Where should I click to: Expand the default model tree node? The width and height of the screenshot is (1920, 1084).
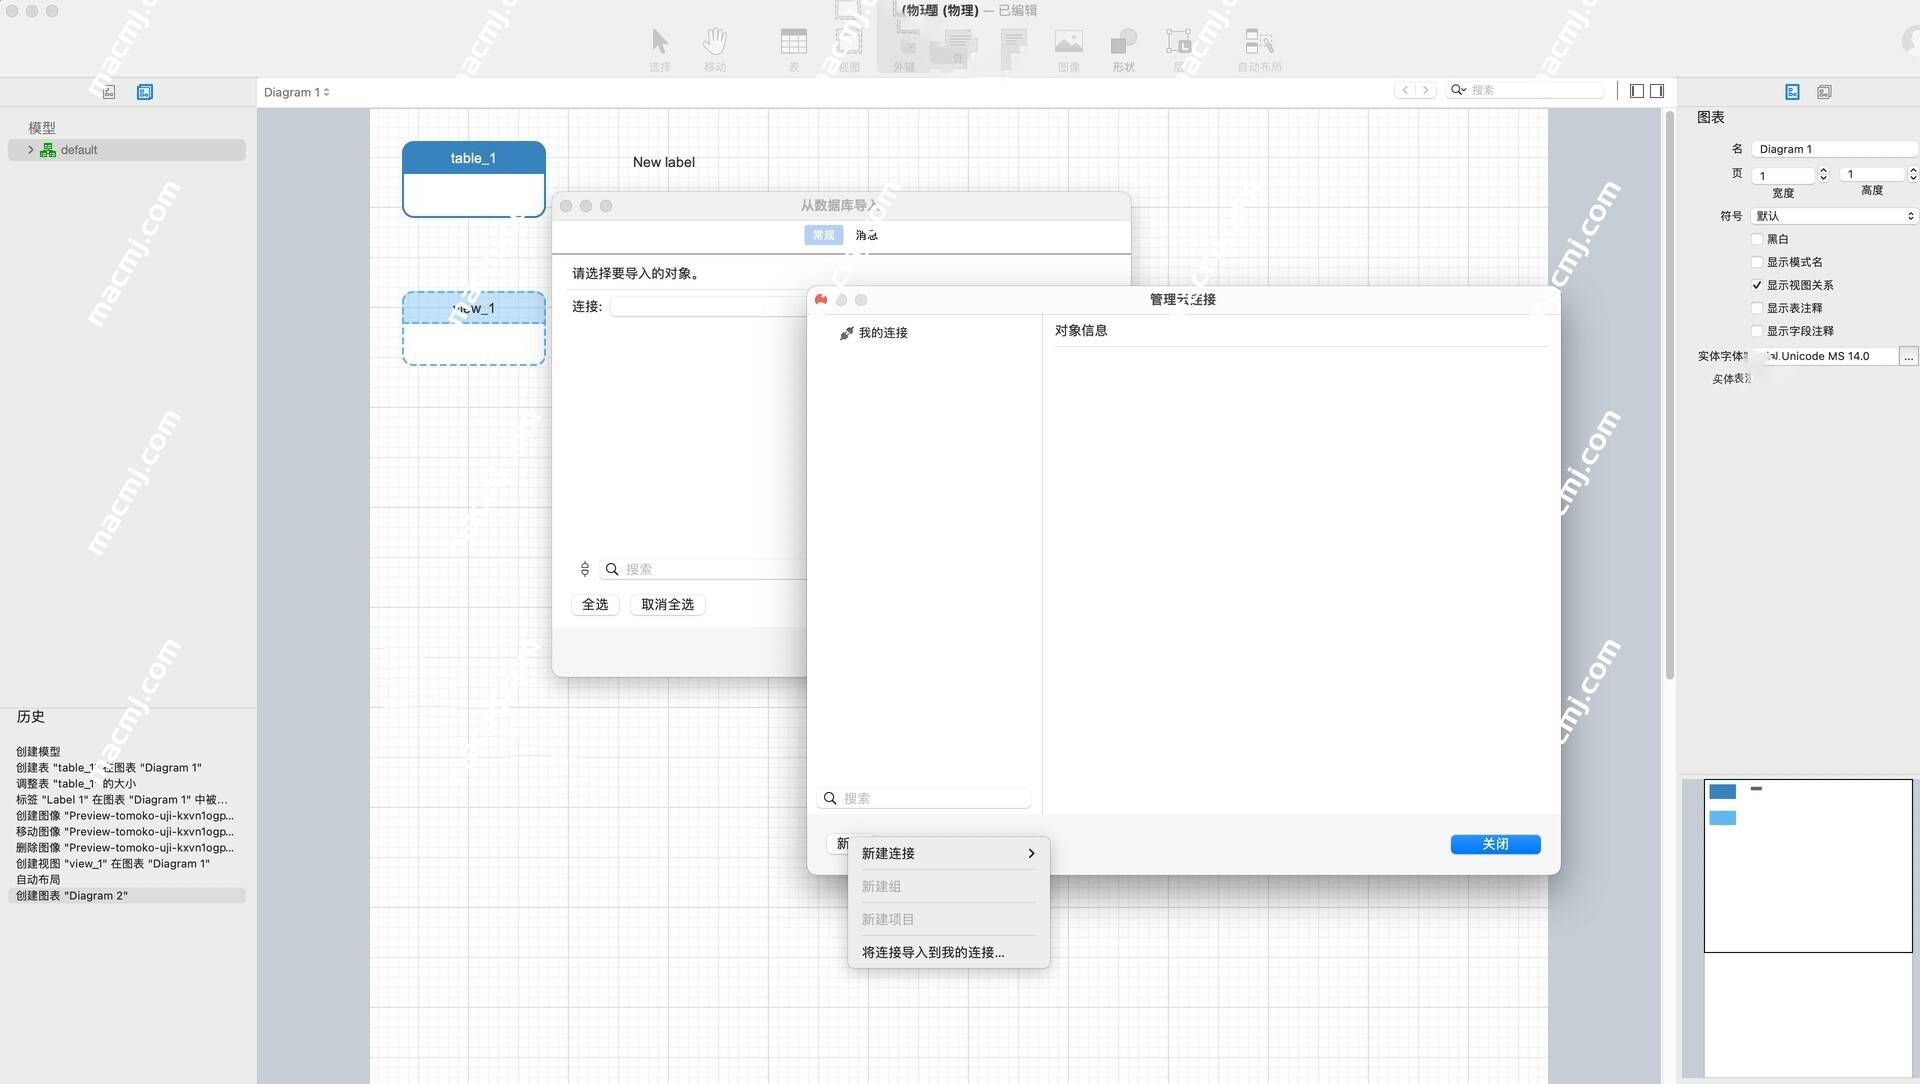30,150
